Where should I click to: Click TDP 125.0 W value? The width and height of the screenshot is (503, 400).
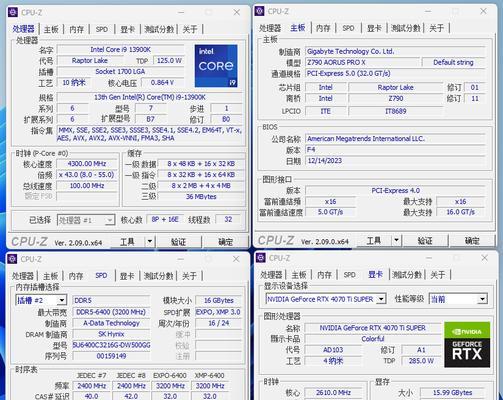point(169,61)
